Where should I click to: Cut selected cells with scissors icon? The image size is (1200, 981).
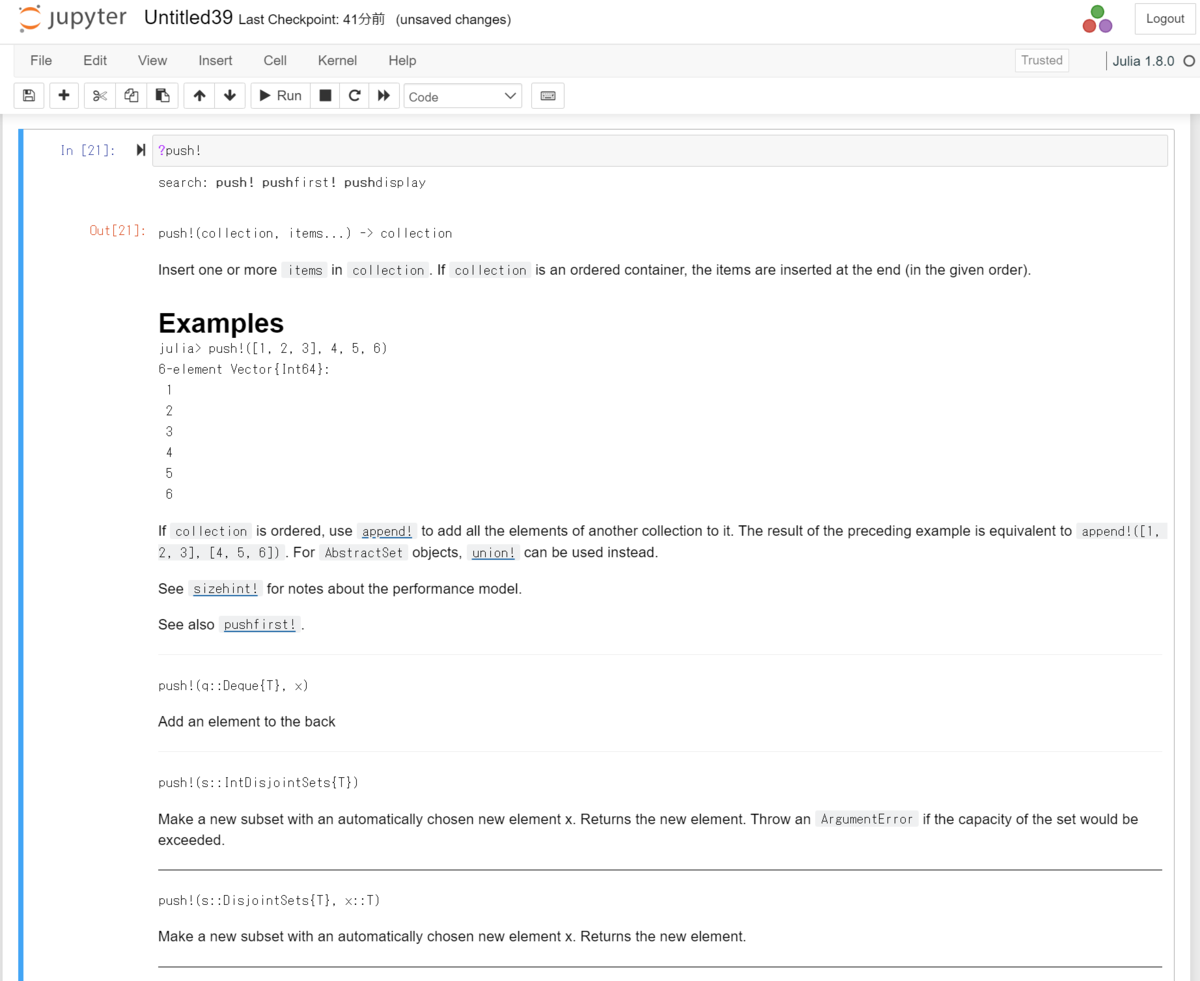99,96
